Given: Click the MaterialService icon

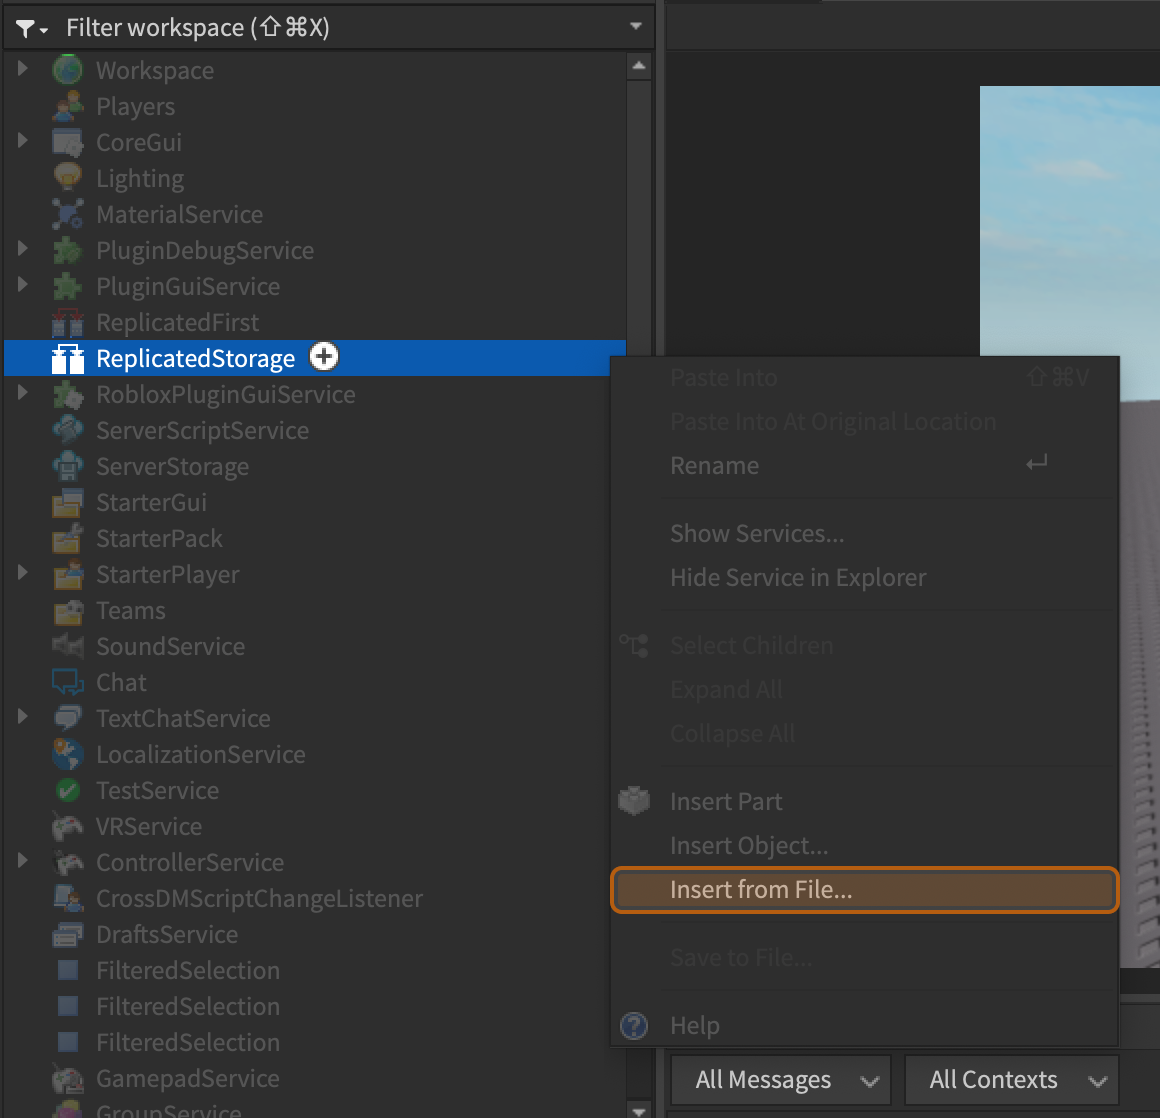Looking at the screenshot, I should click(x=67, y=214).
